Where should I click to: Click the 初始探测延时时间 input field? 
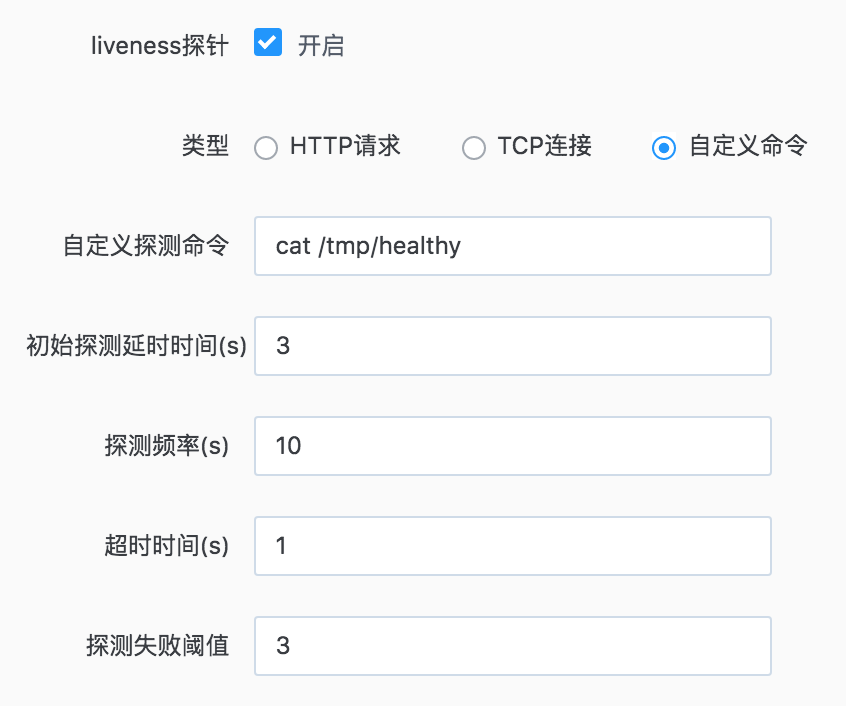(512, 346)
